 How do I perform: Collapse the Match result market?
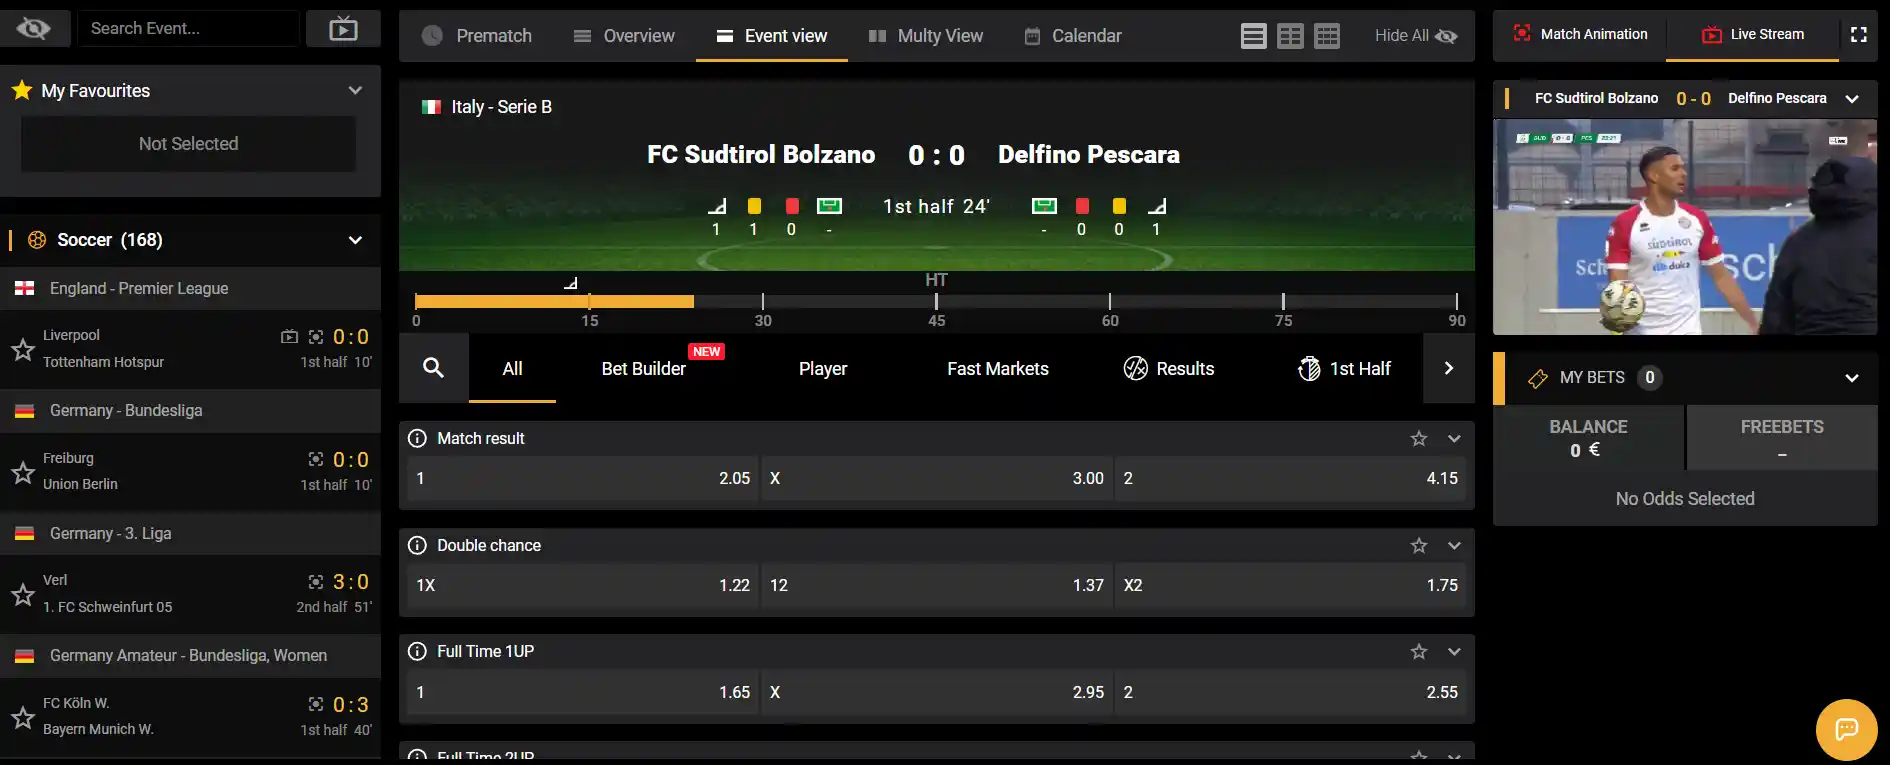click(1454, 438)
